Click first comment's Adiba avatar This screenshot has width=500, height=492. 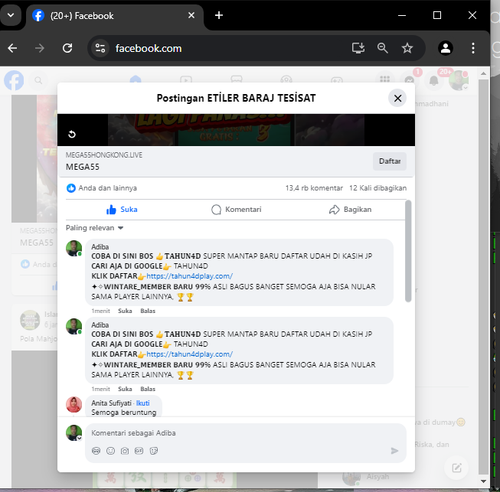click(x=74, y=248)
